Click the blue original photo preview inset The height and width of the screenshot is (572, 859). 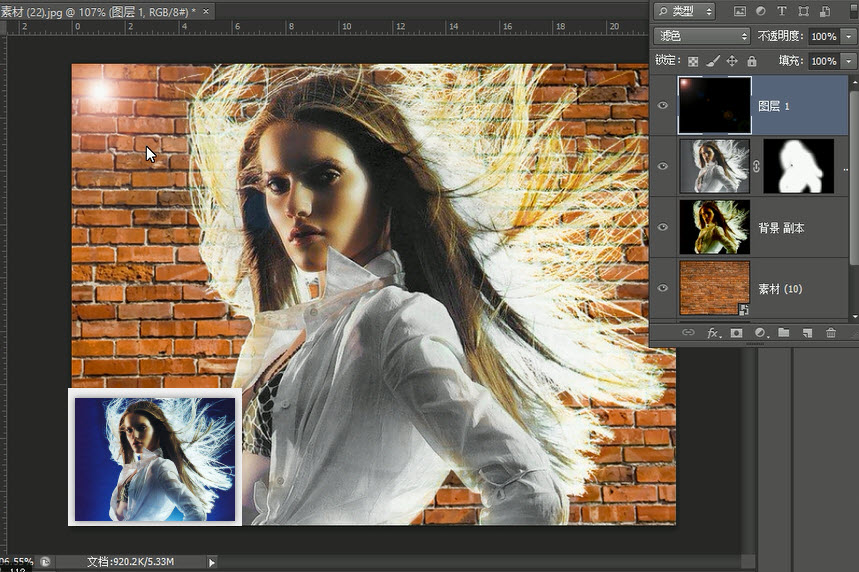coord(155,459)
